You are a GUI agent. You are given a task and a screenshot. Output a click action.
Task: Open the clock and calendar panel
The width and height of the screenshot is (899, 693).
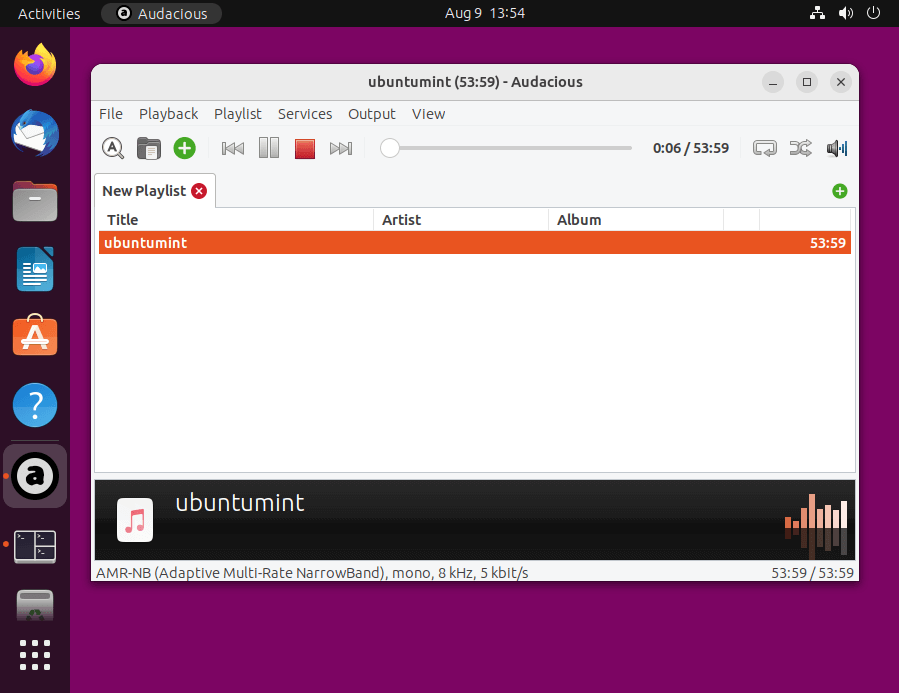coord(485,13)
